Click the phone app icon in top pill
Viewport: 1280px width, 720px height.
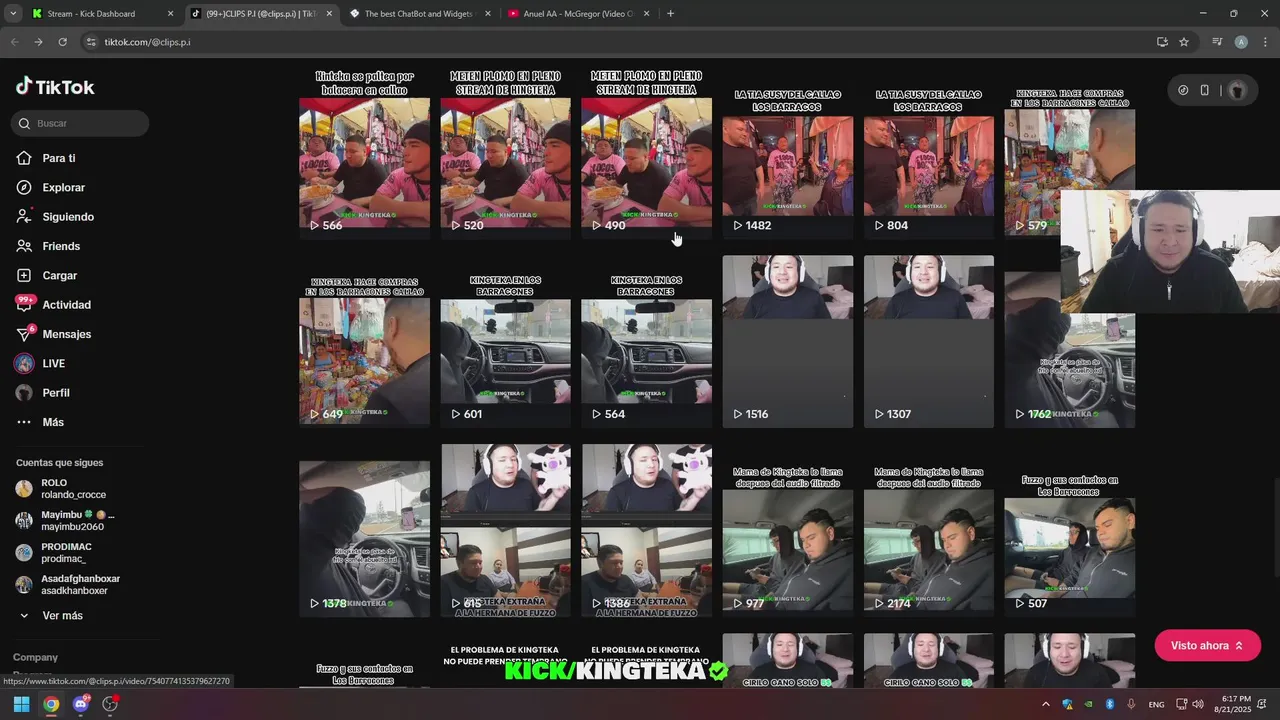tap(1204, 90)
